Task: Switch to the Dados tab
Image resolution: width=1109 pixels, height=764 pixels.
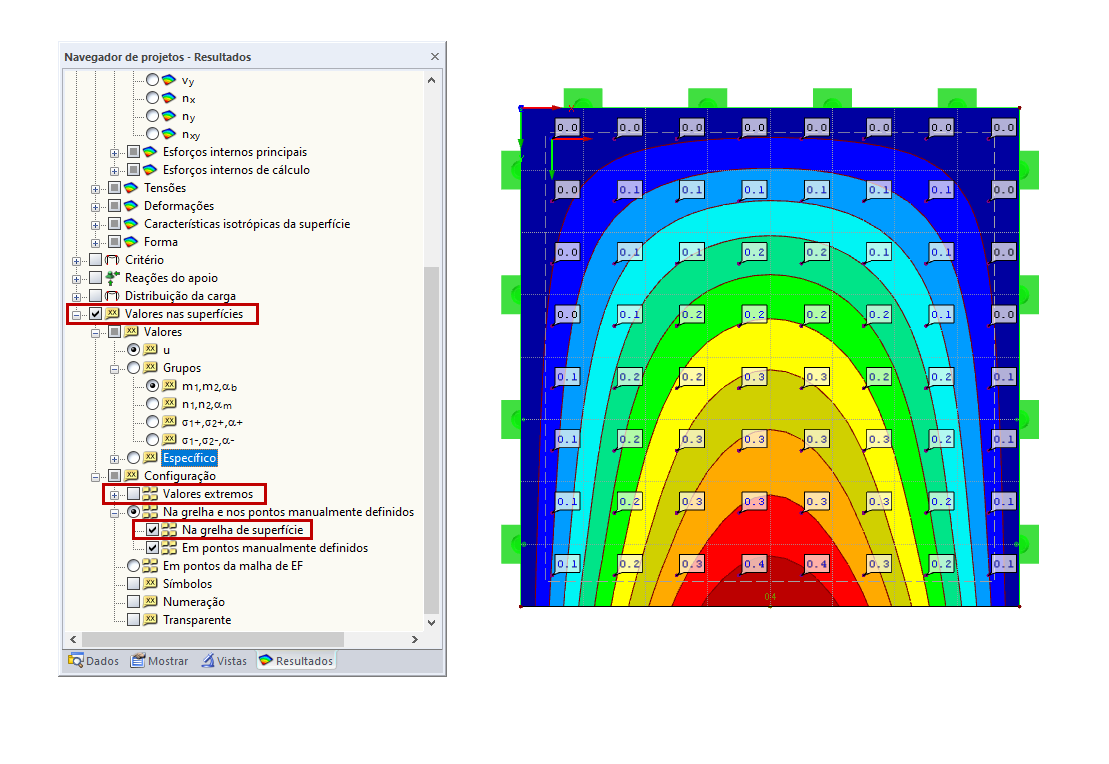Action: click(93, 661)
